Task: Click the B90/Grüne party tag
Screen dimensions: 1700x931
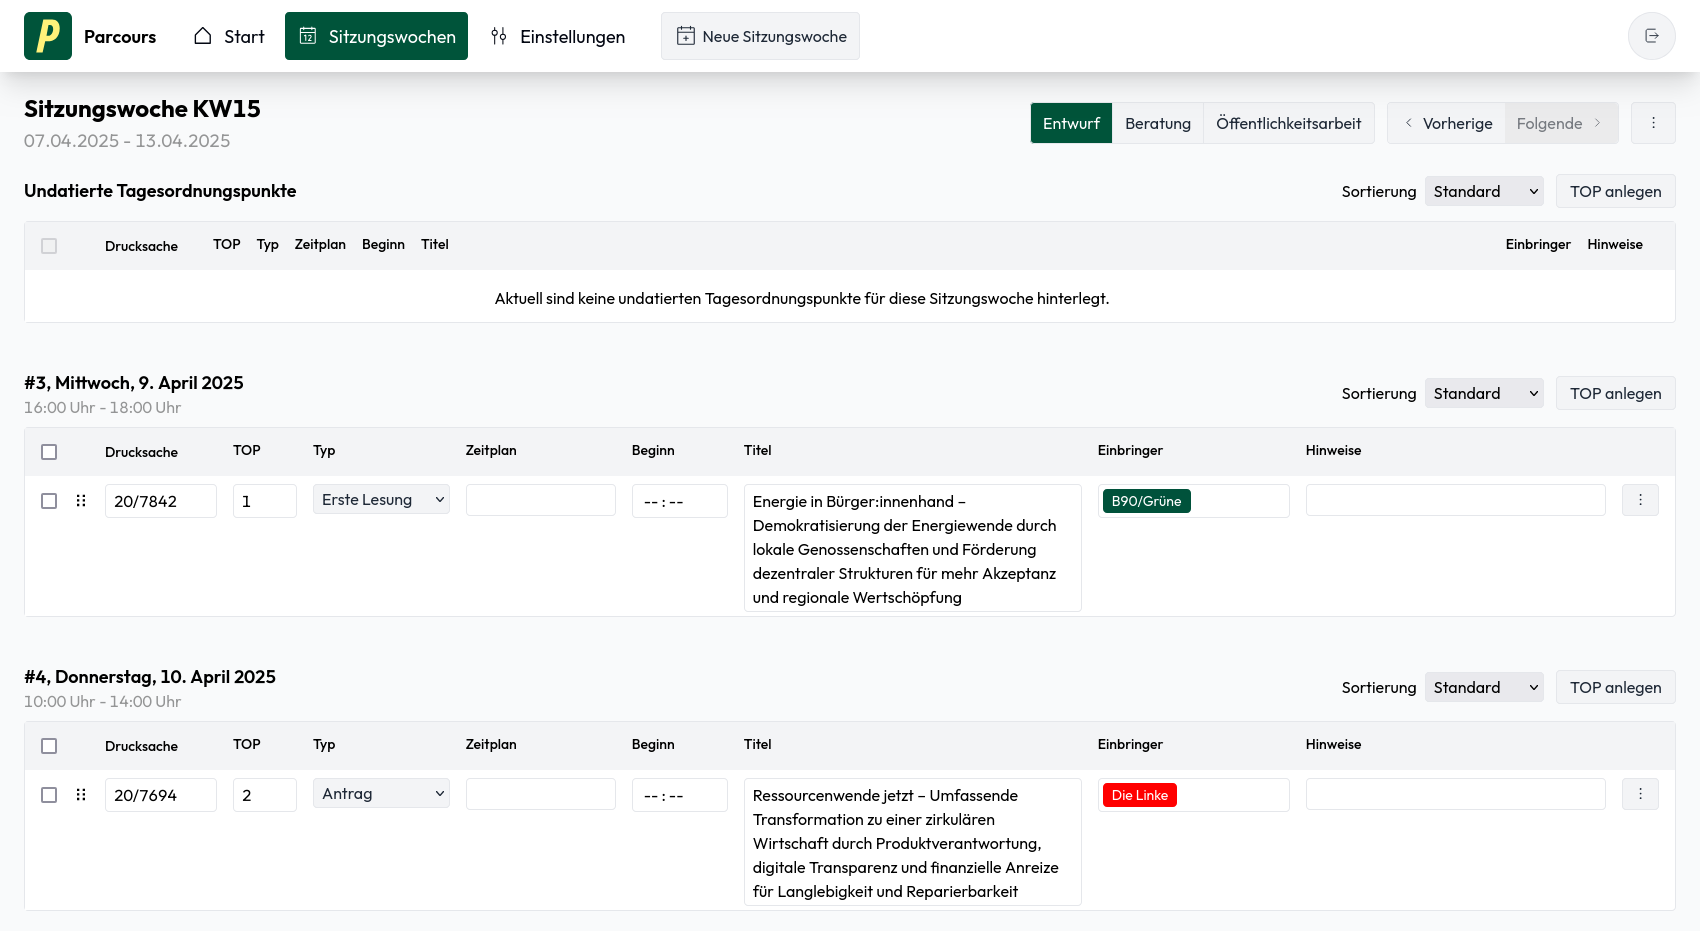Action: coord(1146,501)
